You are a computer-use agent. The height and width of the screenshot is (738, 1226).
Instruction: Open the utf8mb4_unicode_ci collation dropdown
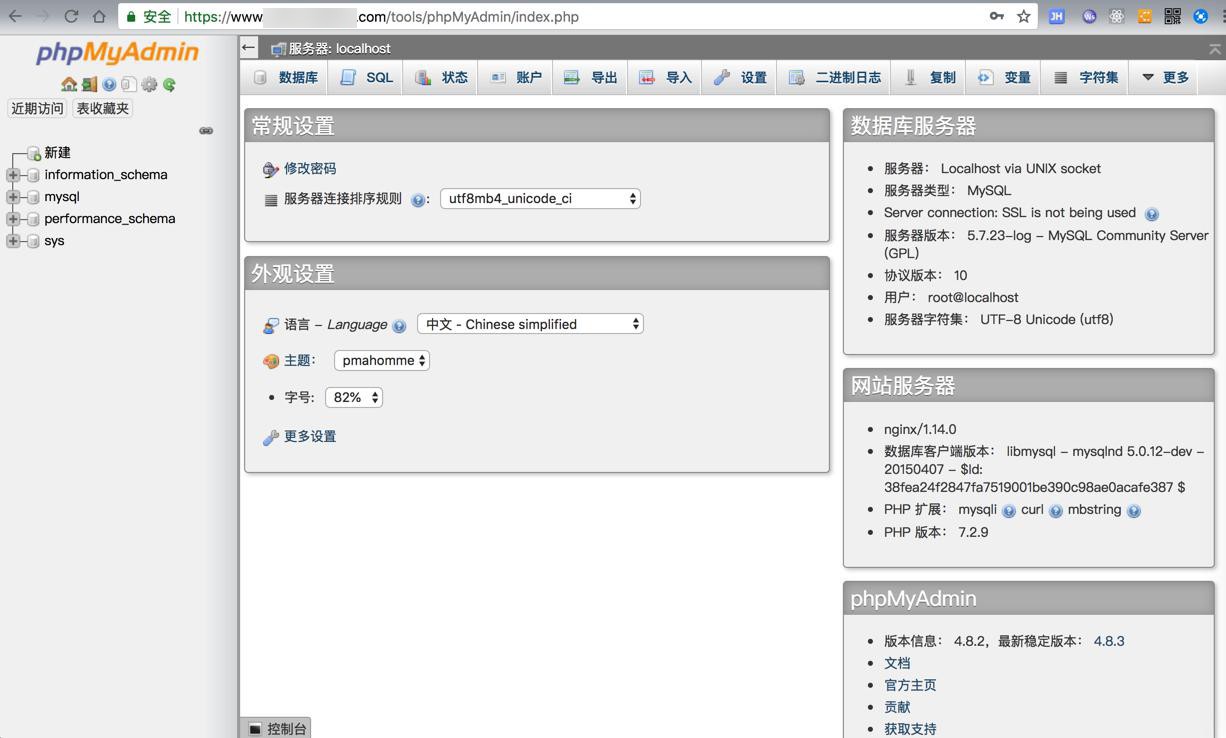pos(540,198)
